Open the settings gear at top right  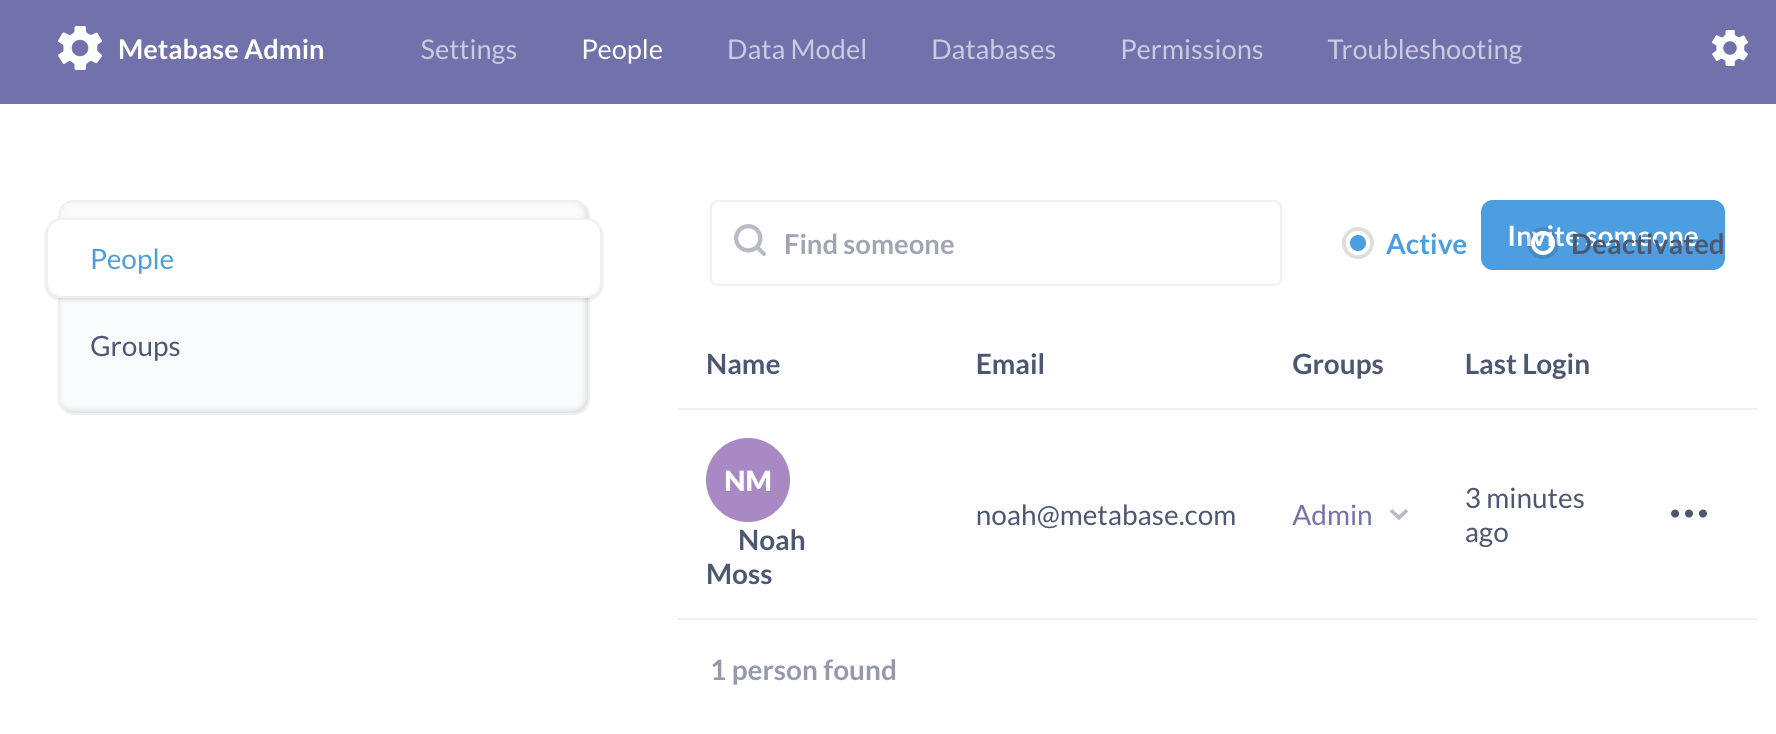[1729, 47]
